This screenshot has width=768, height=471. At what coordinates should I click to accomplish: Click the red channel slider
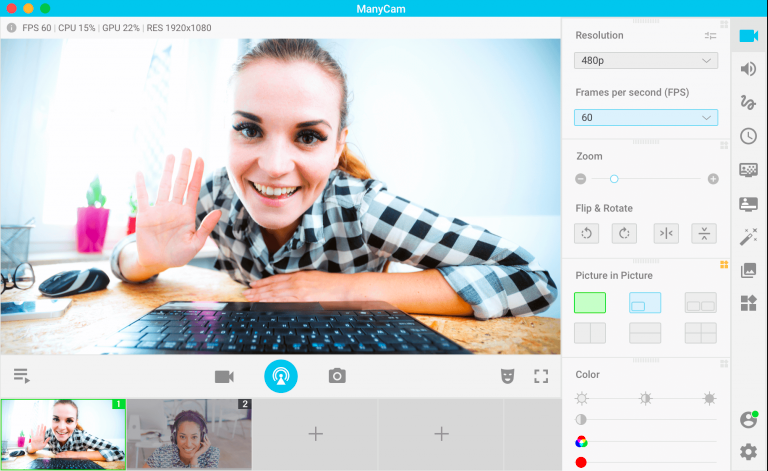(x=646, y=462)
